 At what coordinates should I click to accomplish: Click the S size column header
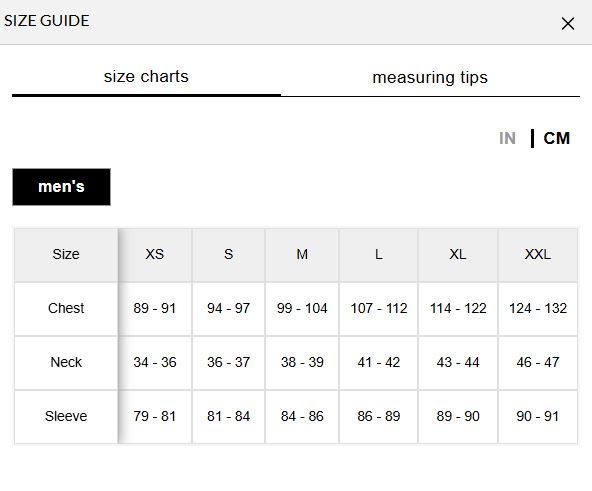click(228, 255)
